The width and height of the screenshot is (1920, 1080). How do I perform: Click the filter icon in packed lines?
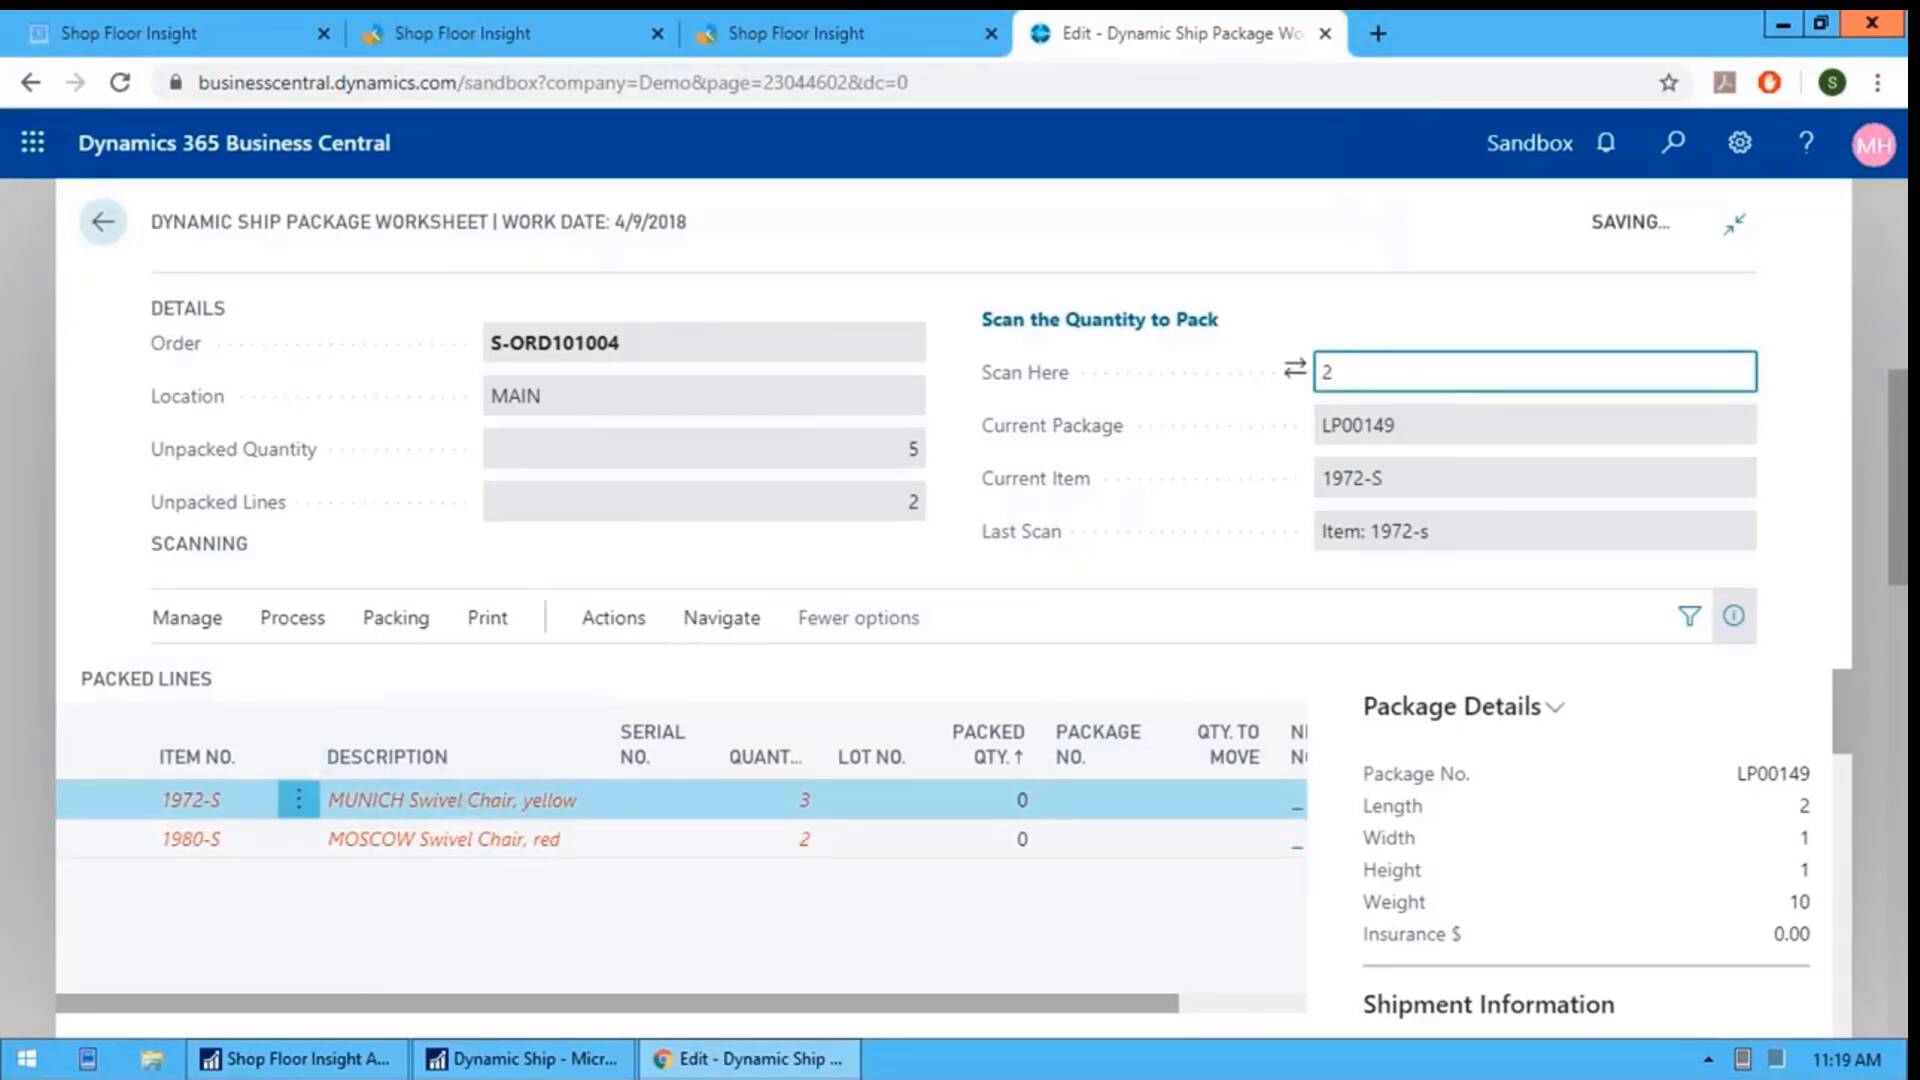coord(1689,616)
